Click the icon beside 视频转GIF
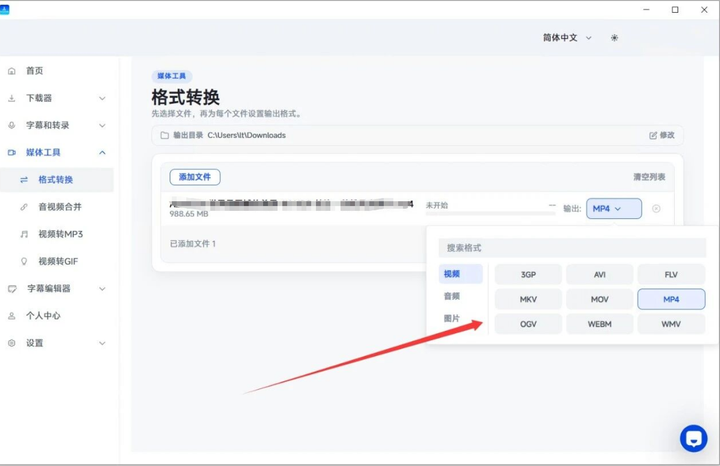 click(x=24, y=261)
